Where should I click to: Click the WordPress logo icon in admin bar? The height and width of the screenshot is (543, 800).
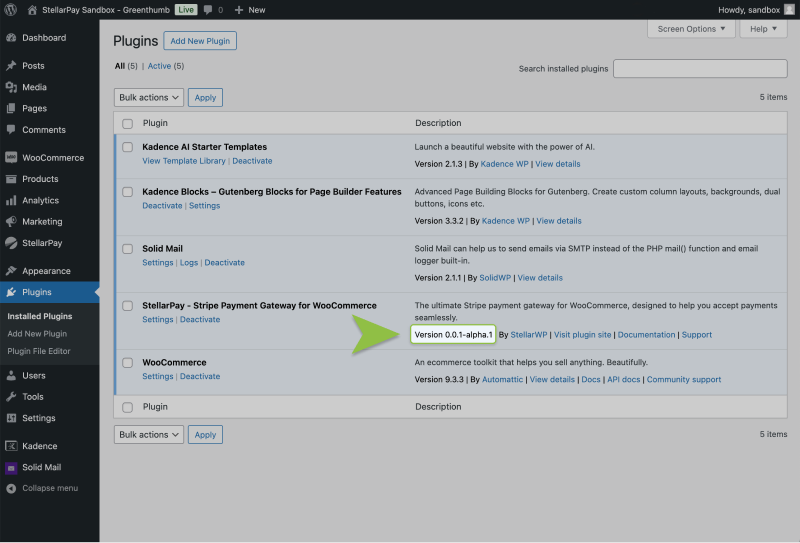[11, 9]
